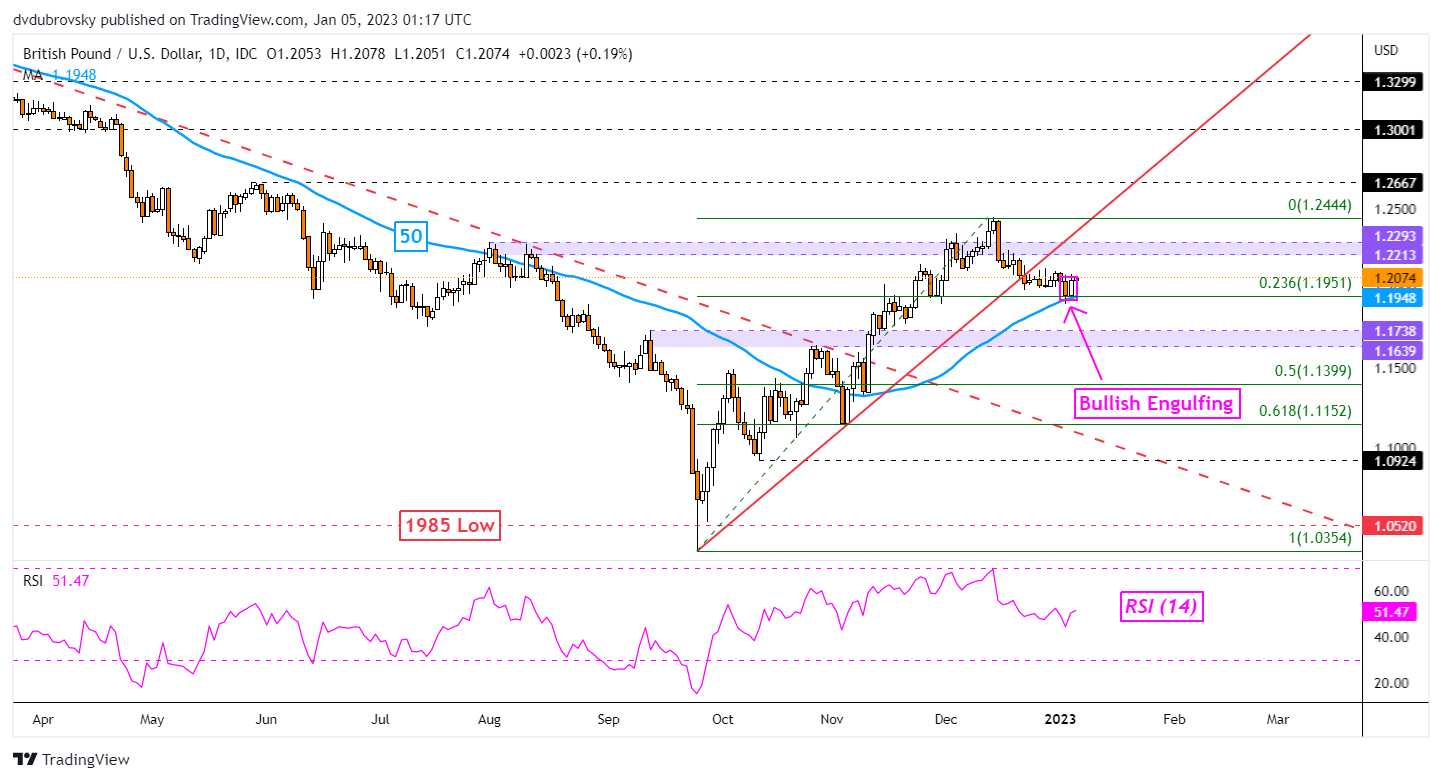Click the 1.2667 price level label
The image size is (1442, 781).
pyautogui.click(x=1391, y=183)
